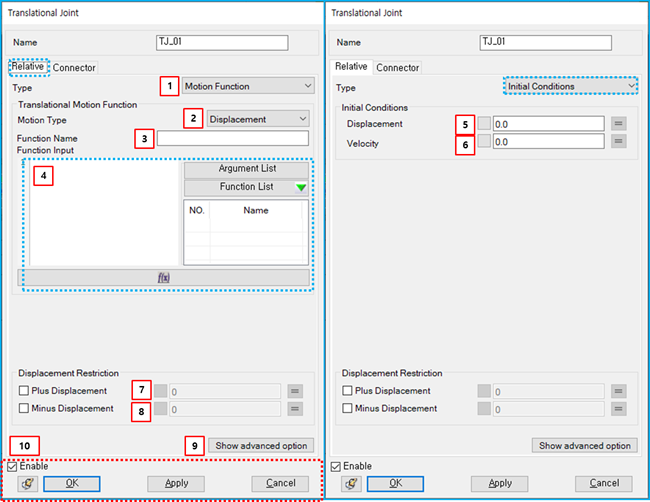The width and height of the screenshot is (650, 502).
Task: Click equals button for Plus Displacement in right dialog
Action: (x=618, y=391)
